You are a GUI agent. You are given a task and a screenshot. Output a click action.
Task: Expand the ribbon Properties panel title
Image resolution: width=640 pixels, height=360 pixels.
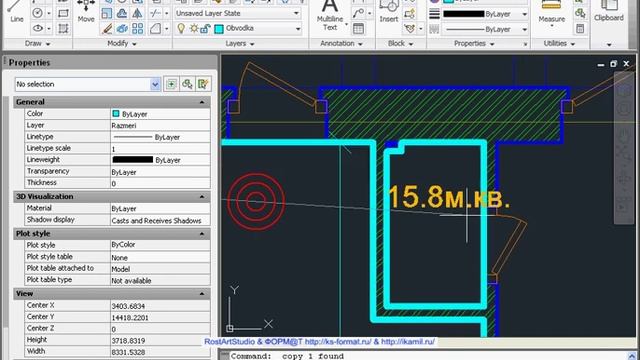[x=474, y=43]
